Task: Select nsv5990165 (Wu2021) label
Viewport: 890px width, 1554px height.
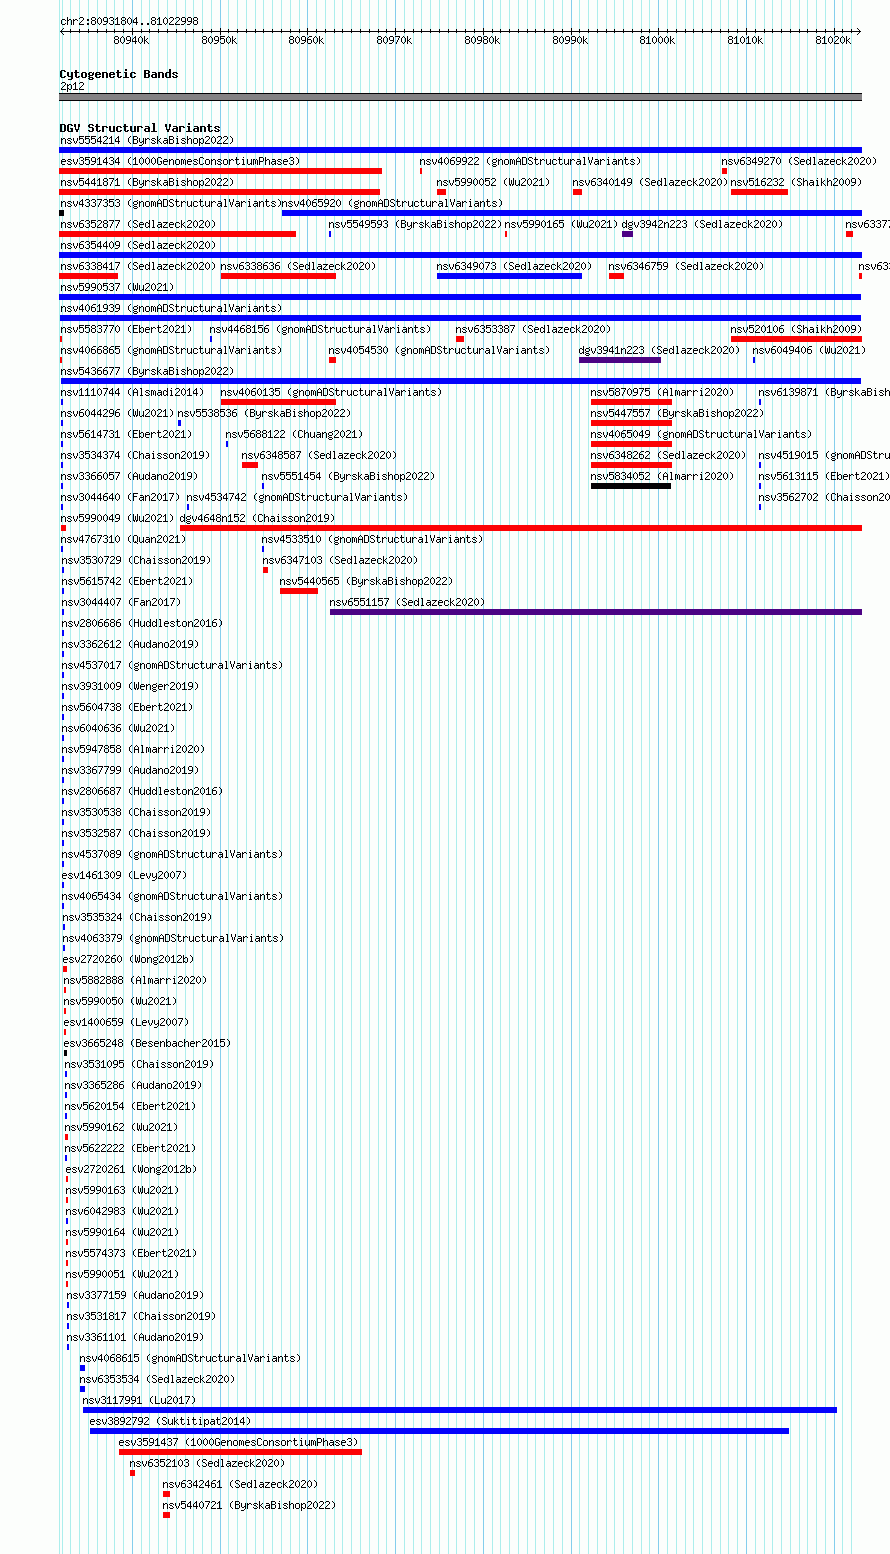Action: coord(562,224)
